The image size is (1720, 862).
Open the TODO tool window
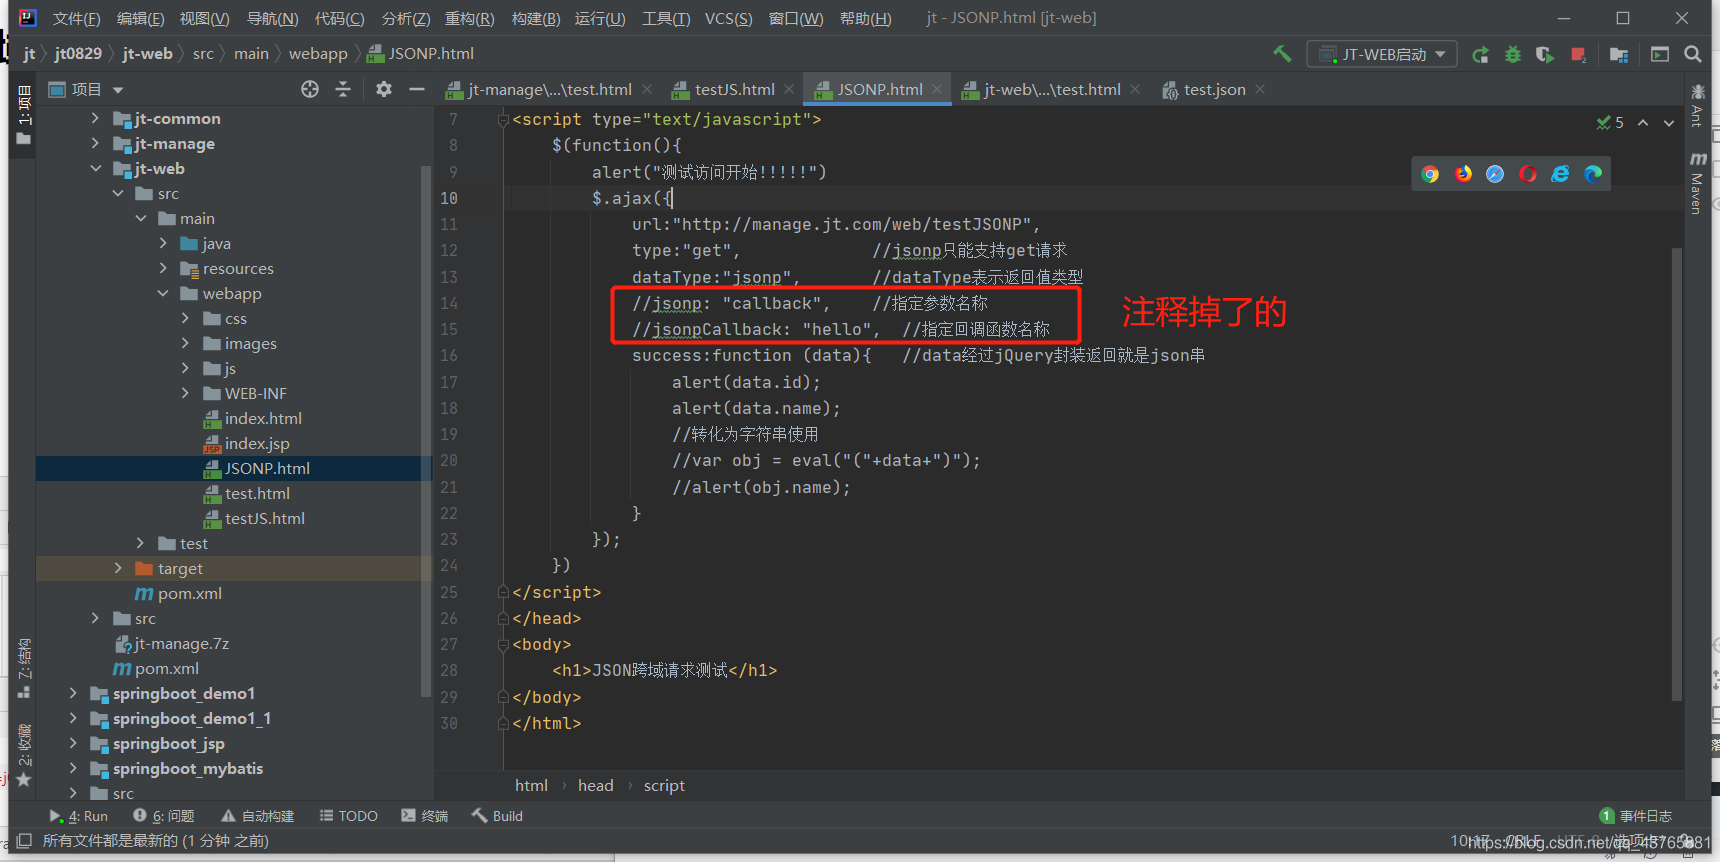349,816
